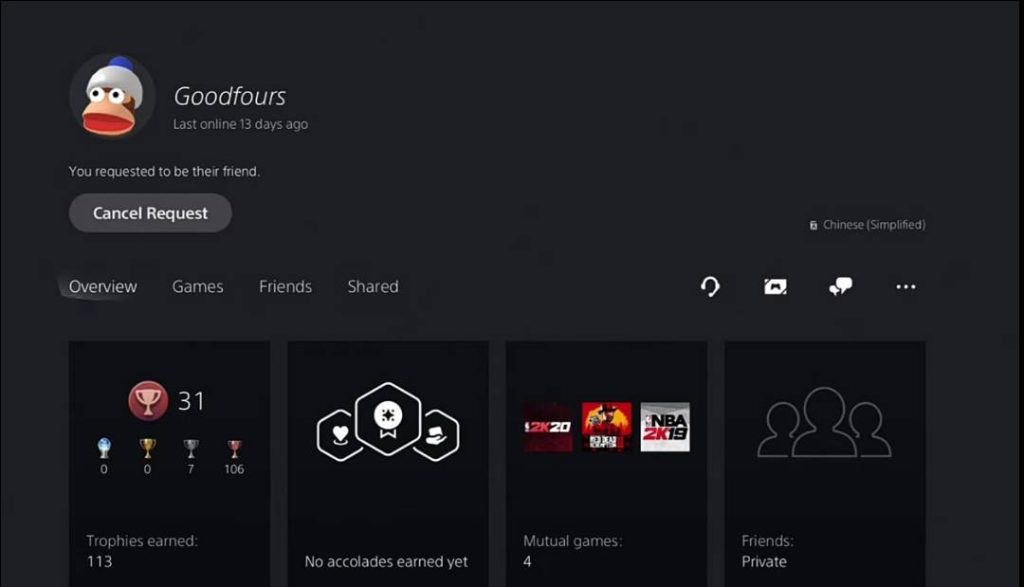Select the platinum trophy icon
Image resolution: width=1024 pixels, height=587 pixels.
102,448
